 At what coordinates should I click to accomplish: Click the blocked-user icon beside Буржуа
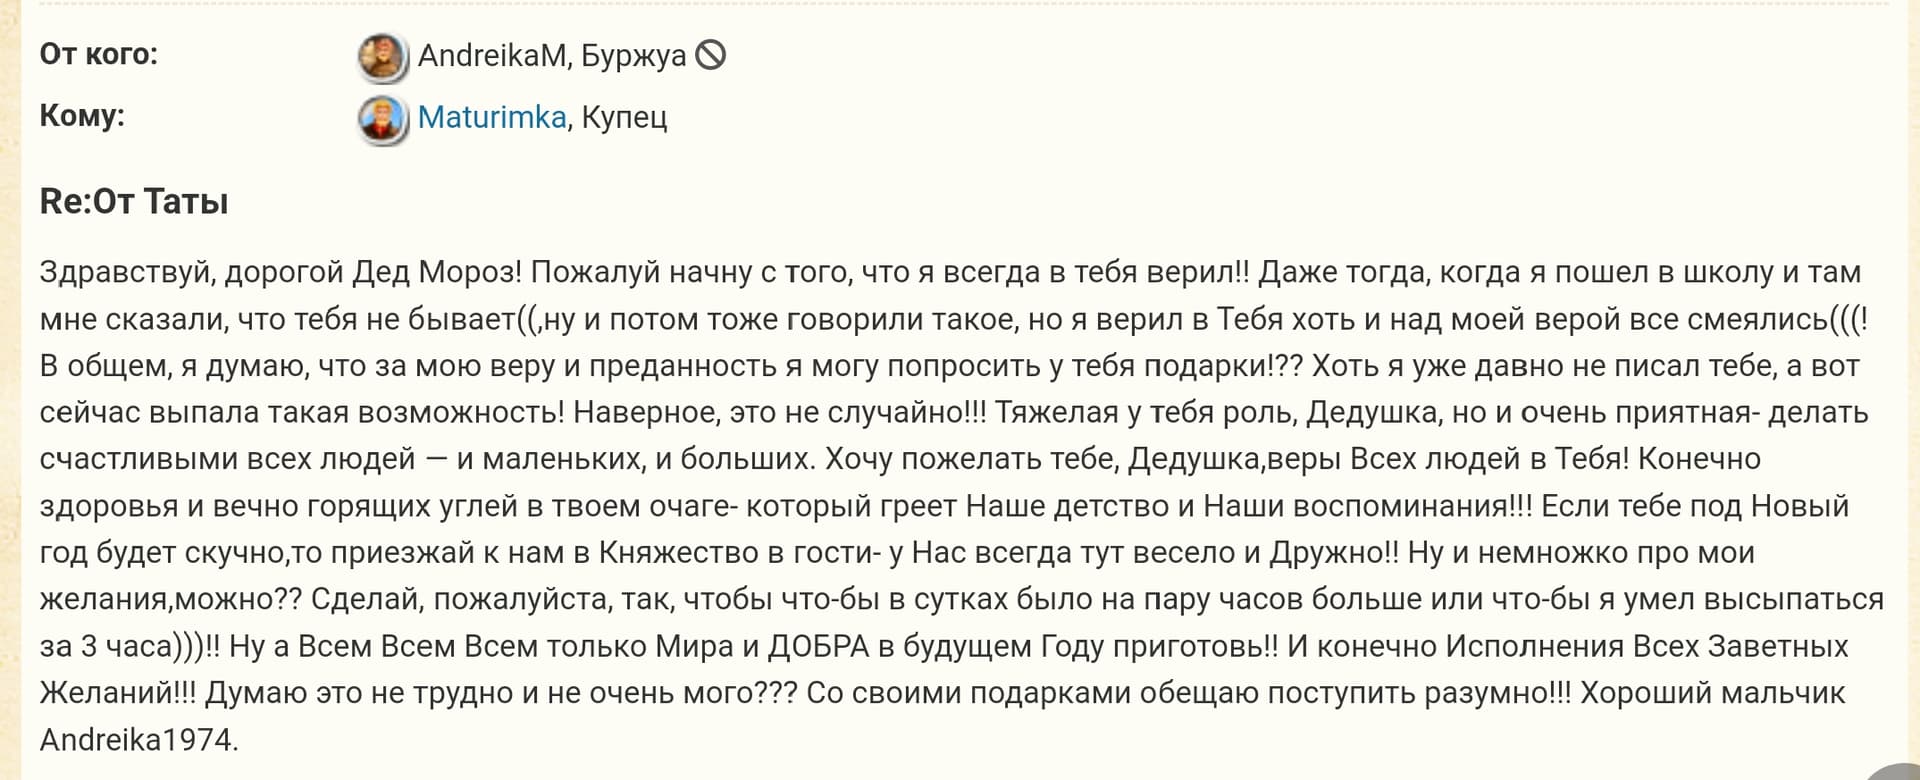[710, 55]
